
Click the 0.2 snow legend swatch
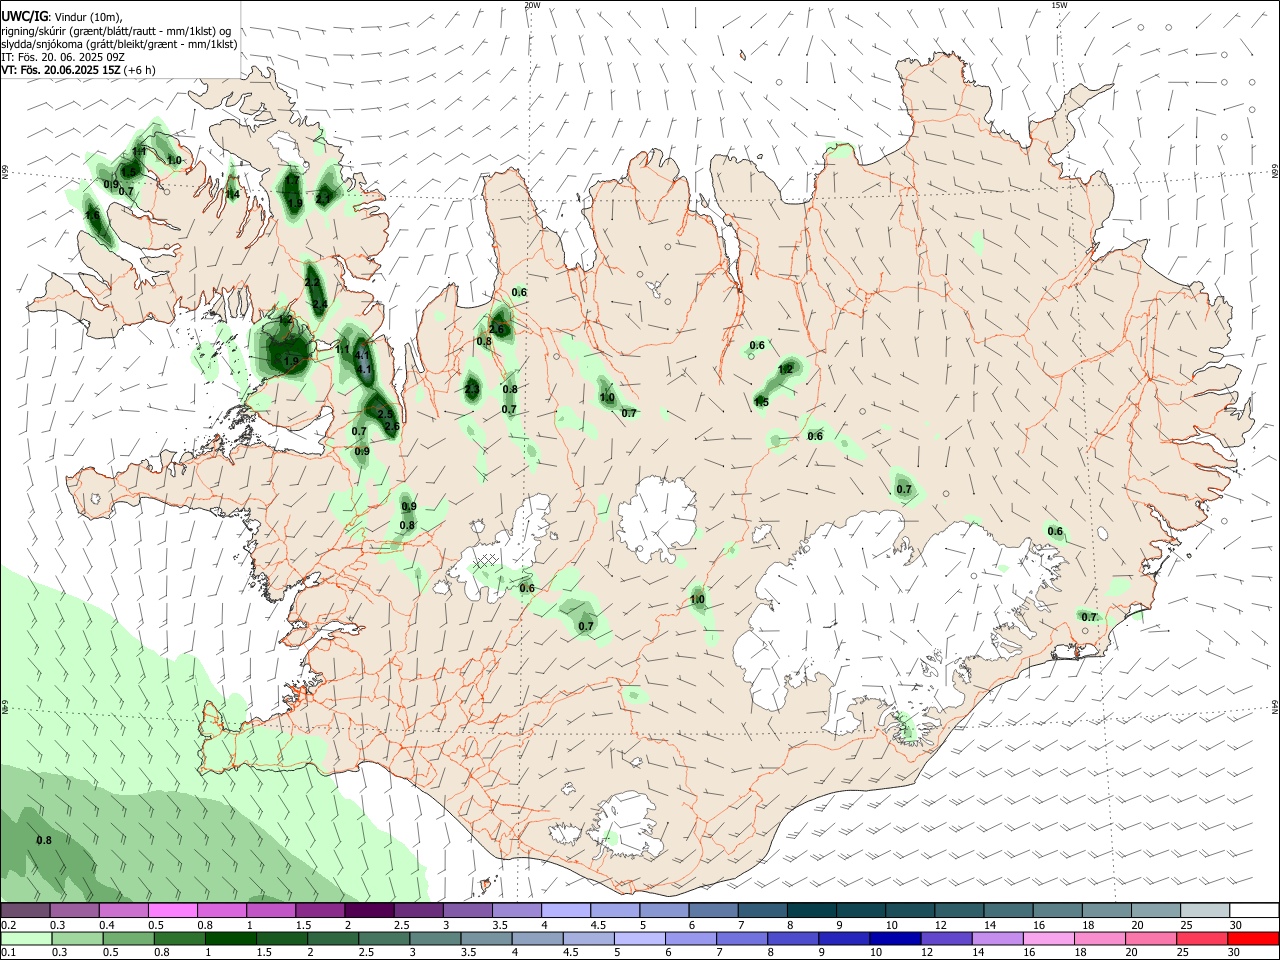pos(25,910)
